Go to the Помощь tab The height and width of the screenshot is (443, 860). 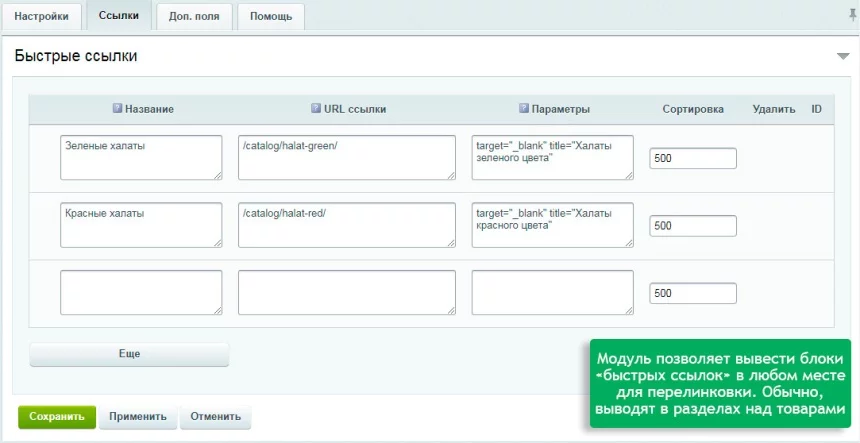point(271,17)
